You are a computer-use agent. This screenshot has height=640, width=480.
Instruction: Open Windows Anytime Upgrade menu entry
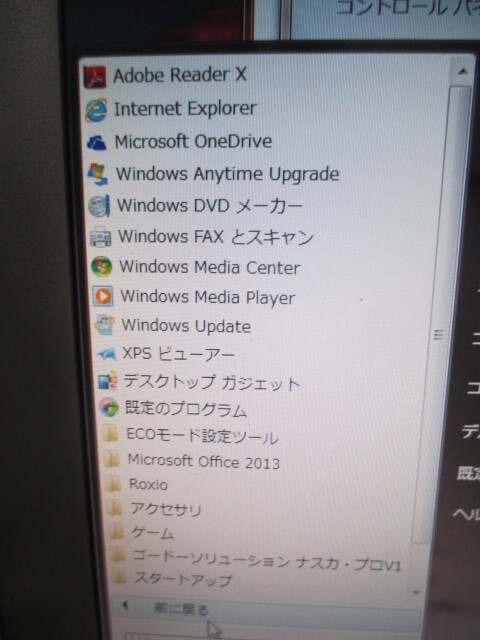point(228,174)
